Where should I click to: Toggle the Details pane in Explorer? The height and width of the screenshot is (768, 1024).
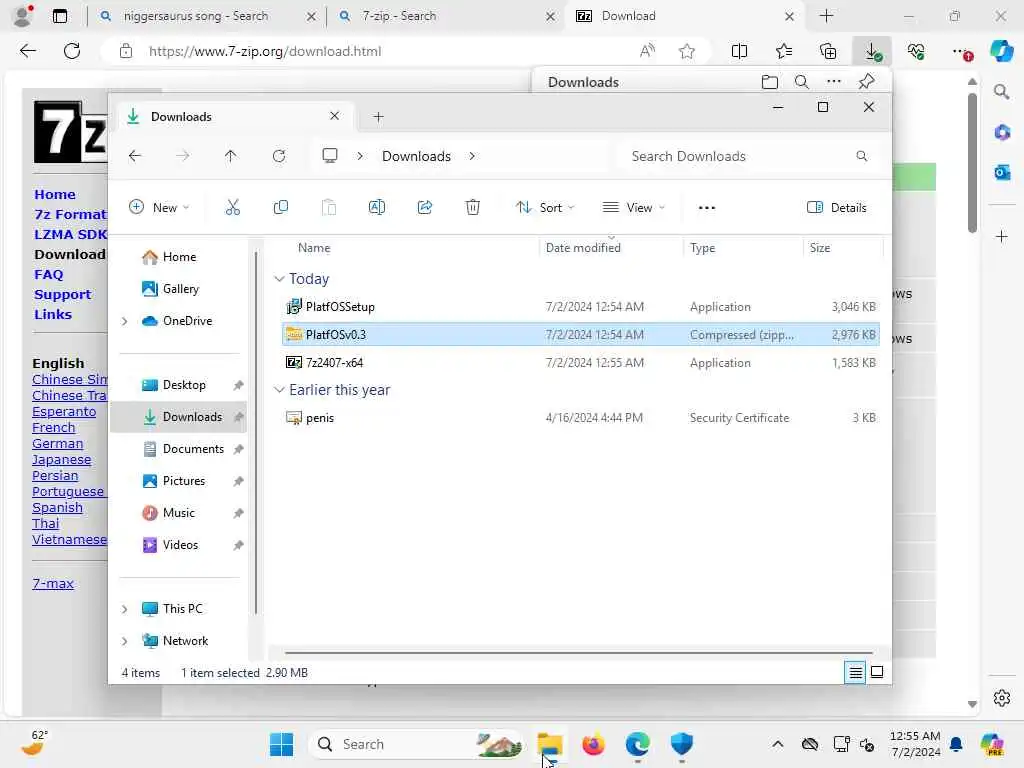point(837,208)
